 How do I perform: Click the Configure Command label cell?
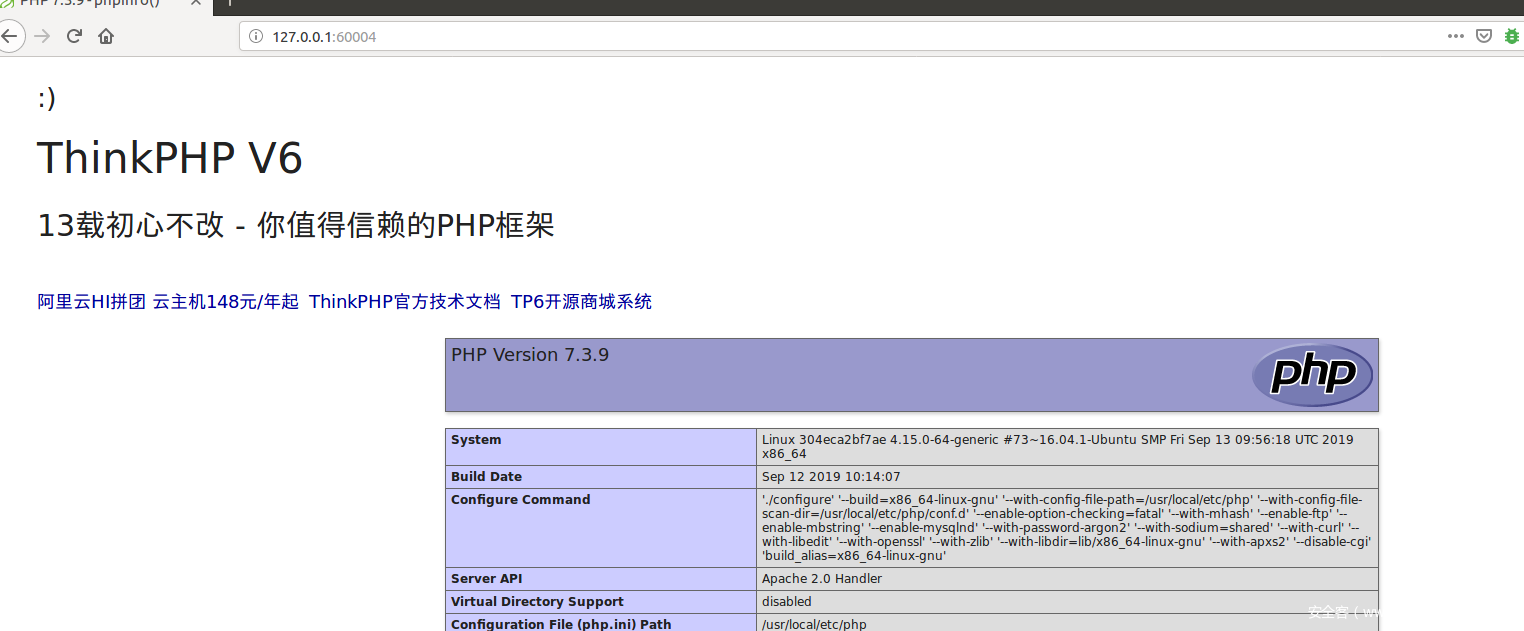click(520, 500)
